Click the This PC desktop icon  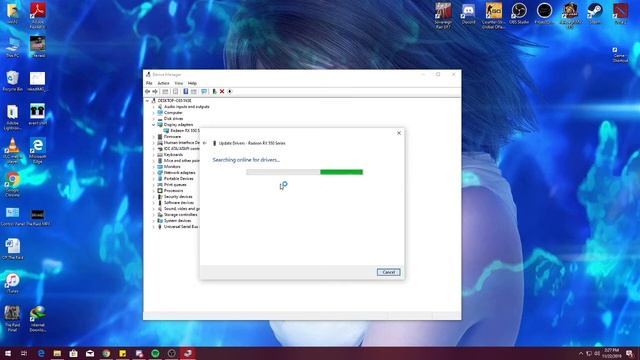coord(13,47)
